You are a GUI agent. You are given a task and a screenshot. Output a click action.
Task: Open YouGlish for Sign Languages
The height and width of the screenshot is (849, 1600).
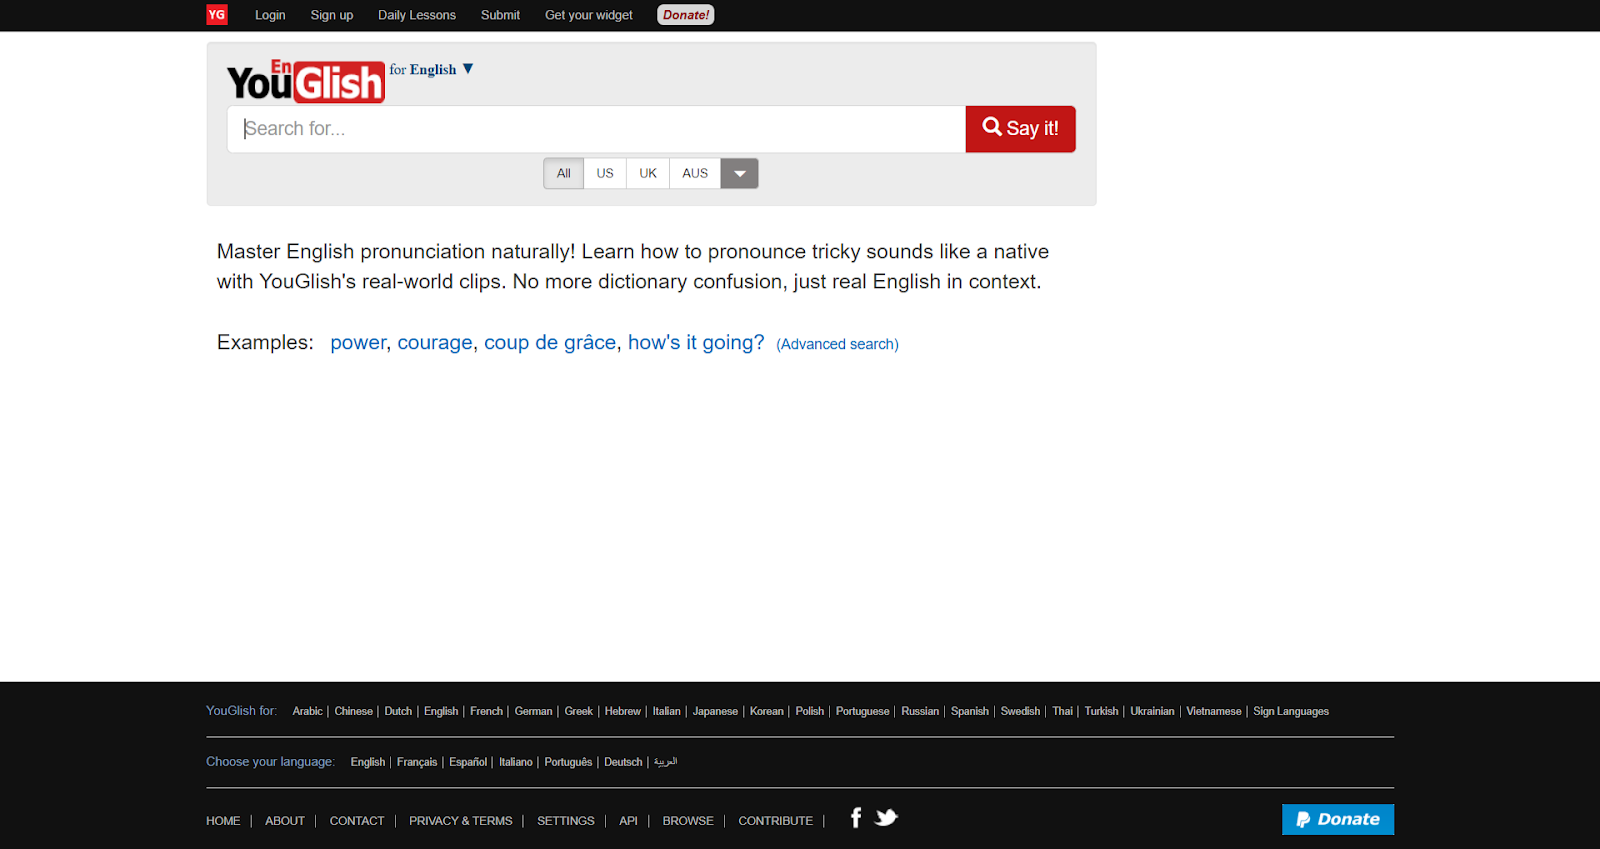click(x=1291, y=711)
